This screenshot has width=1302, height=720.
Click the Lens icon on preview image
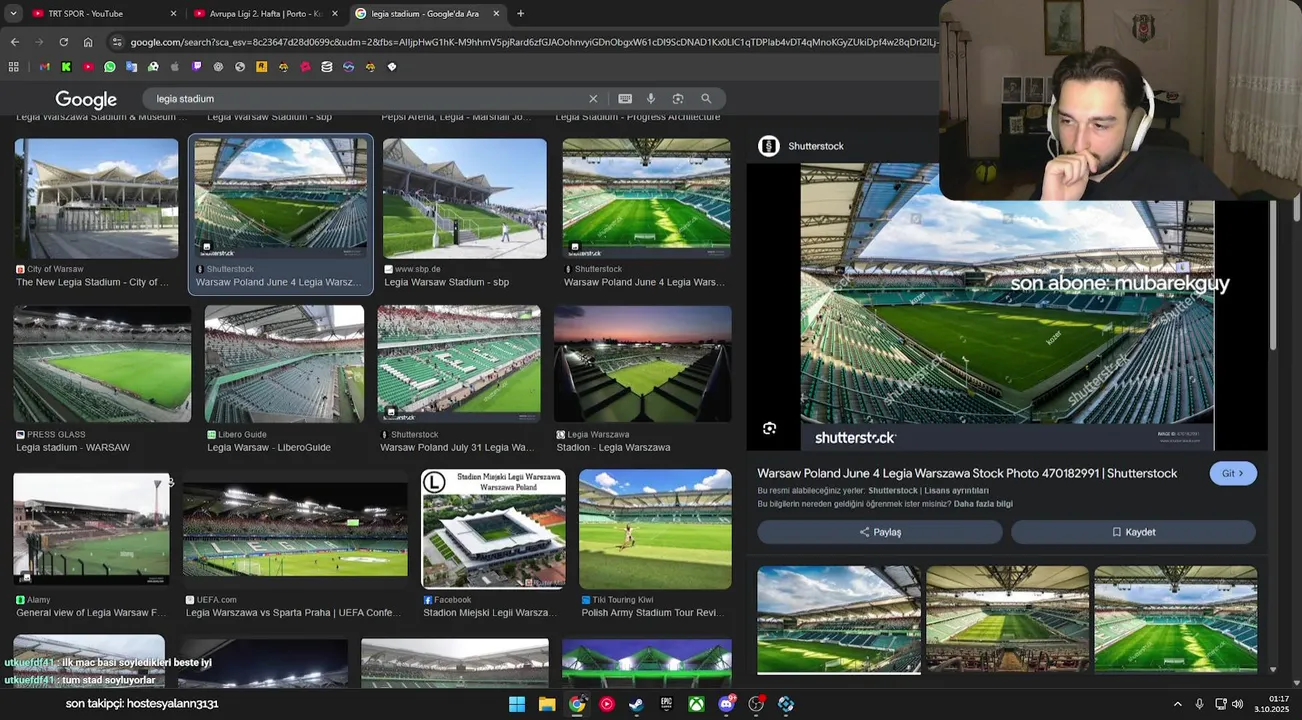pos(769,428)
